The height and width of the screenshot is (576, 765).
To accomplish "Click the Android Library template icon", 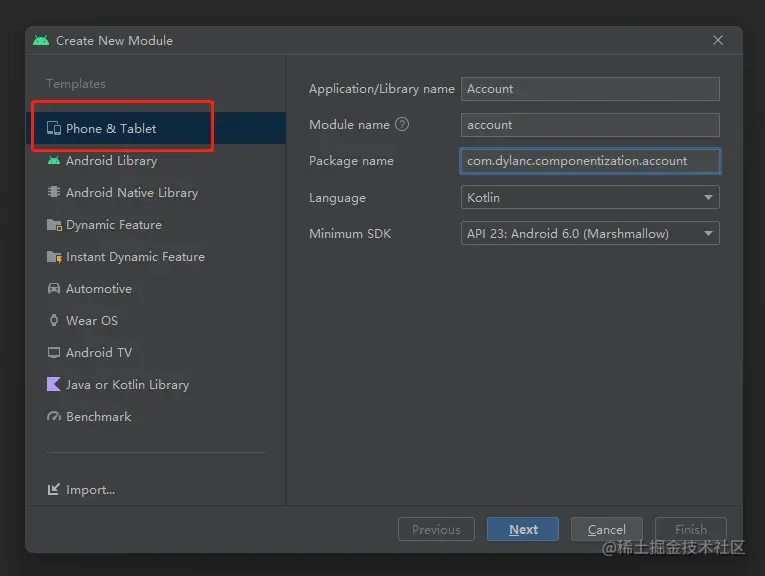I will [x=54, y=161].
